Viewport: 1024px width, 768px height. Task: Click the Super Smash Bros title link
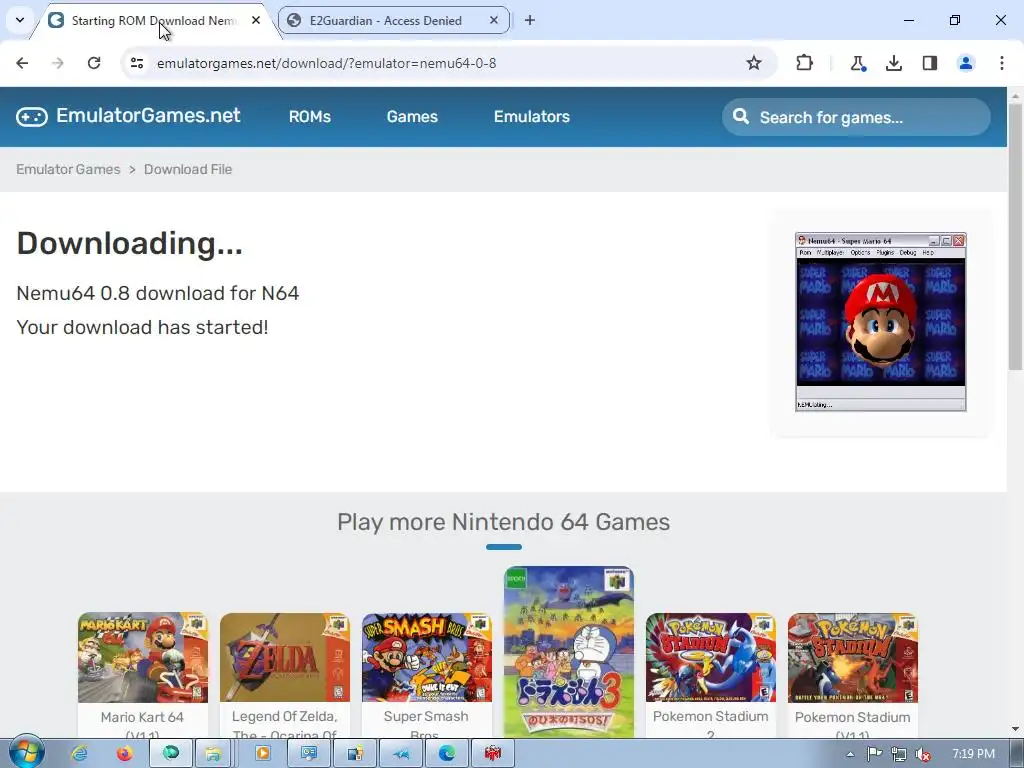click(426, 724)
